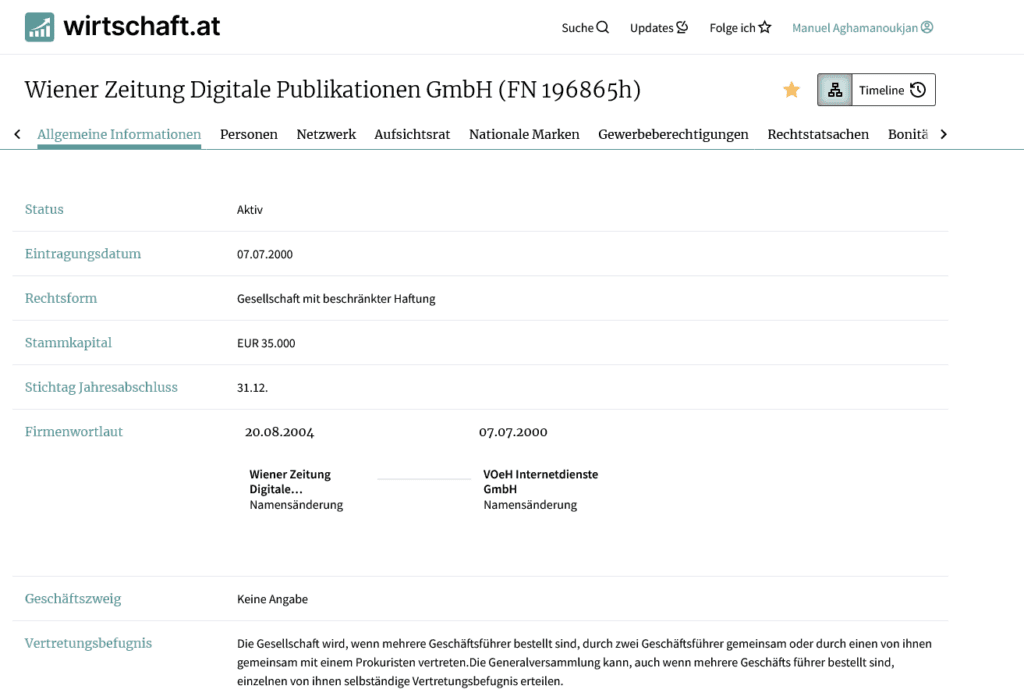This screenshot has width=1024, height=700.
Task: Open the profile icon beside Manuel Aghamanoukjan
Action: click(926, 27)
